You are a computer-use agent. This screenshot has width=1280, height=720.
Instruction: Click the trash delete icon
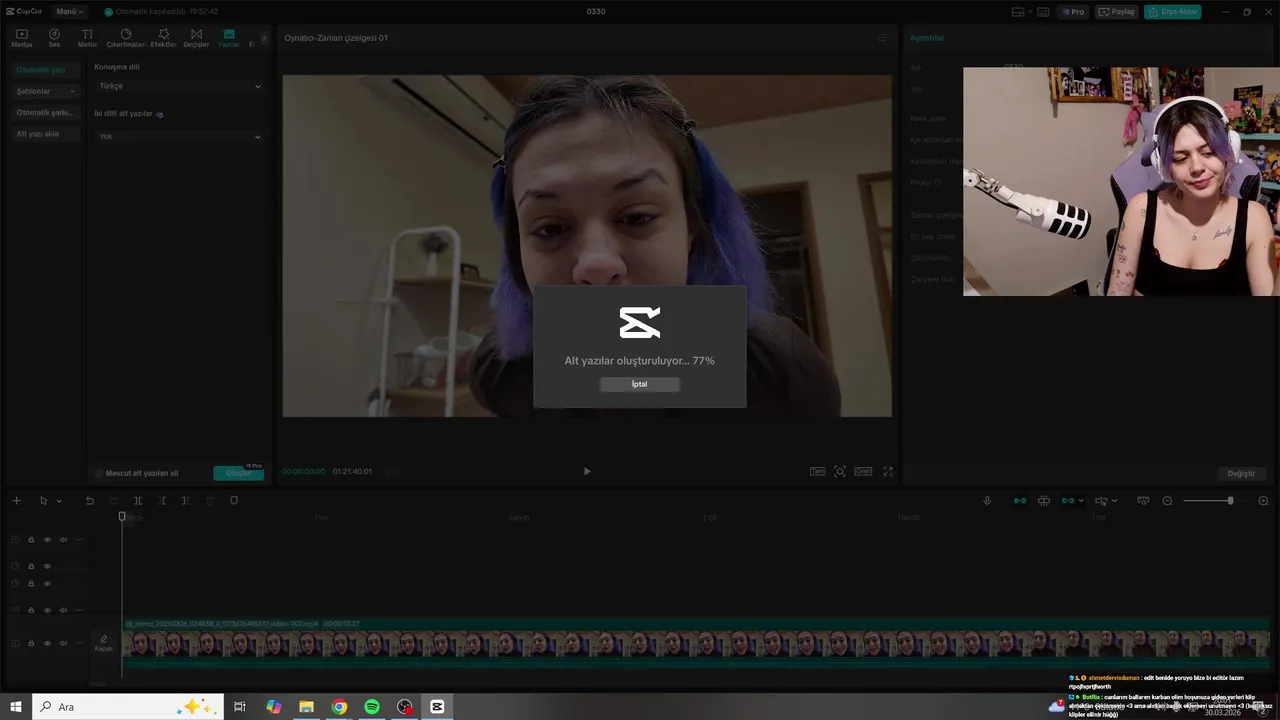[x=210, y=500]
